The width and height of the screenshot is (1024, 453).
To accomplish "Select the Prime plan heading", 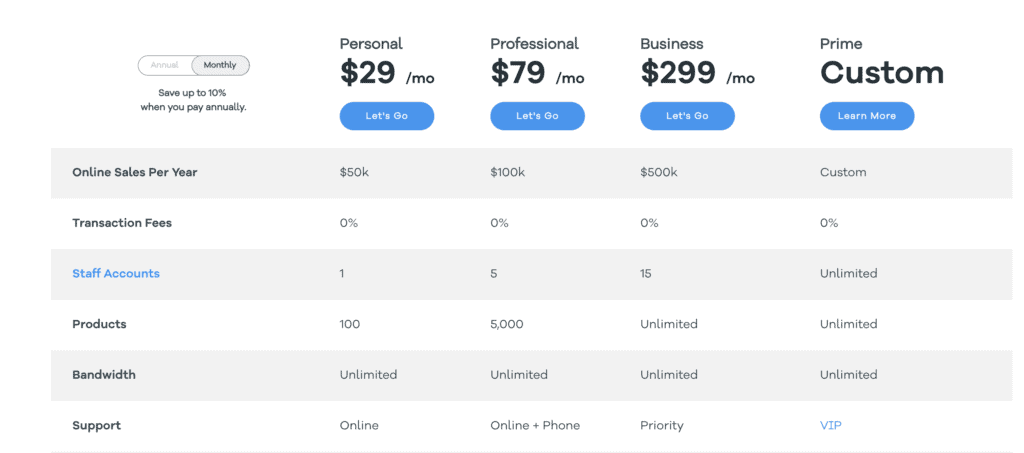I will [x=841, y=44].
